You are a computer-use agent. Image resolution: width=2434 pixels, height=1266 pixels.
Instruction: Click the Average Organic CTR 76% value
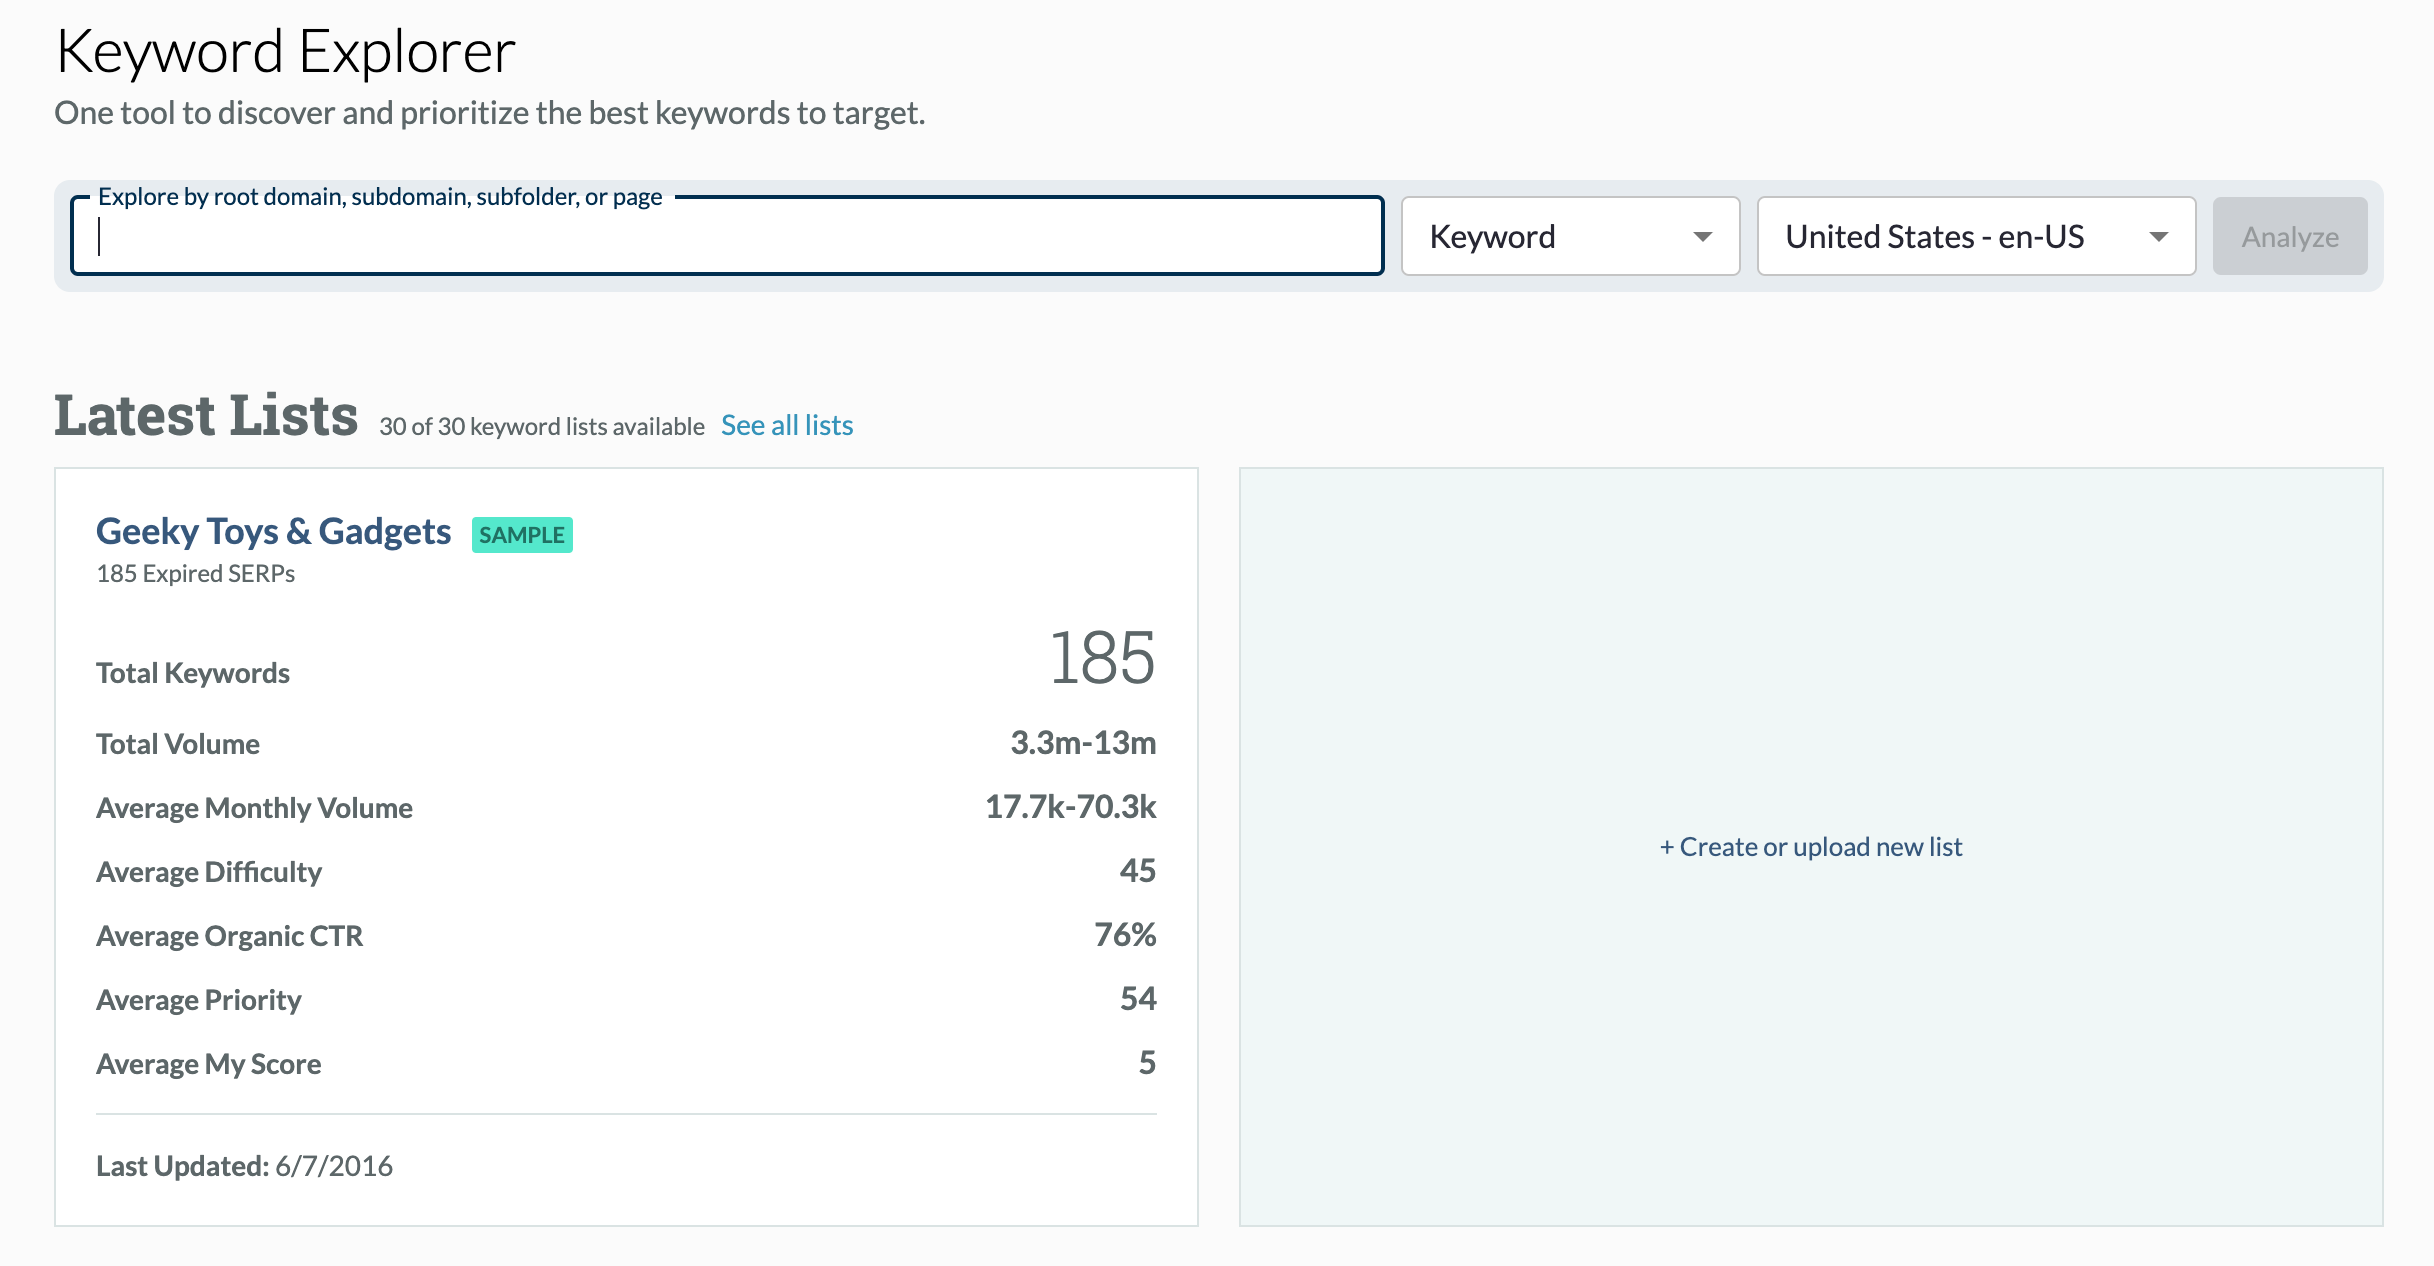pyautogui.click(x=1124, y=935)
